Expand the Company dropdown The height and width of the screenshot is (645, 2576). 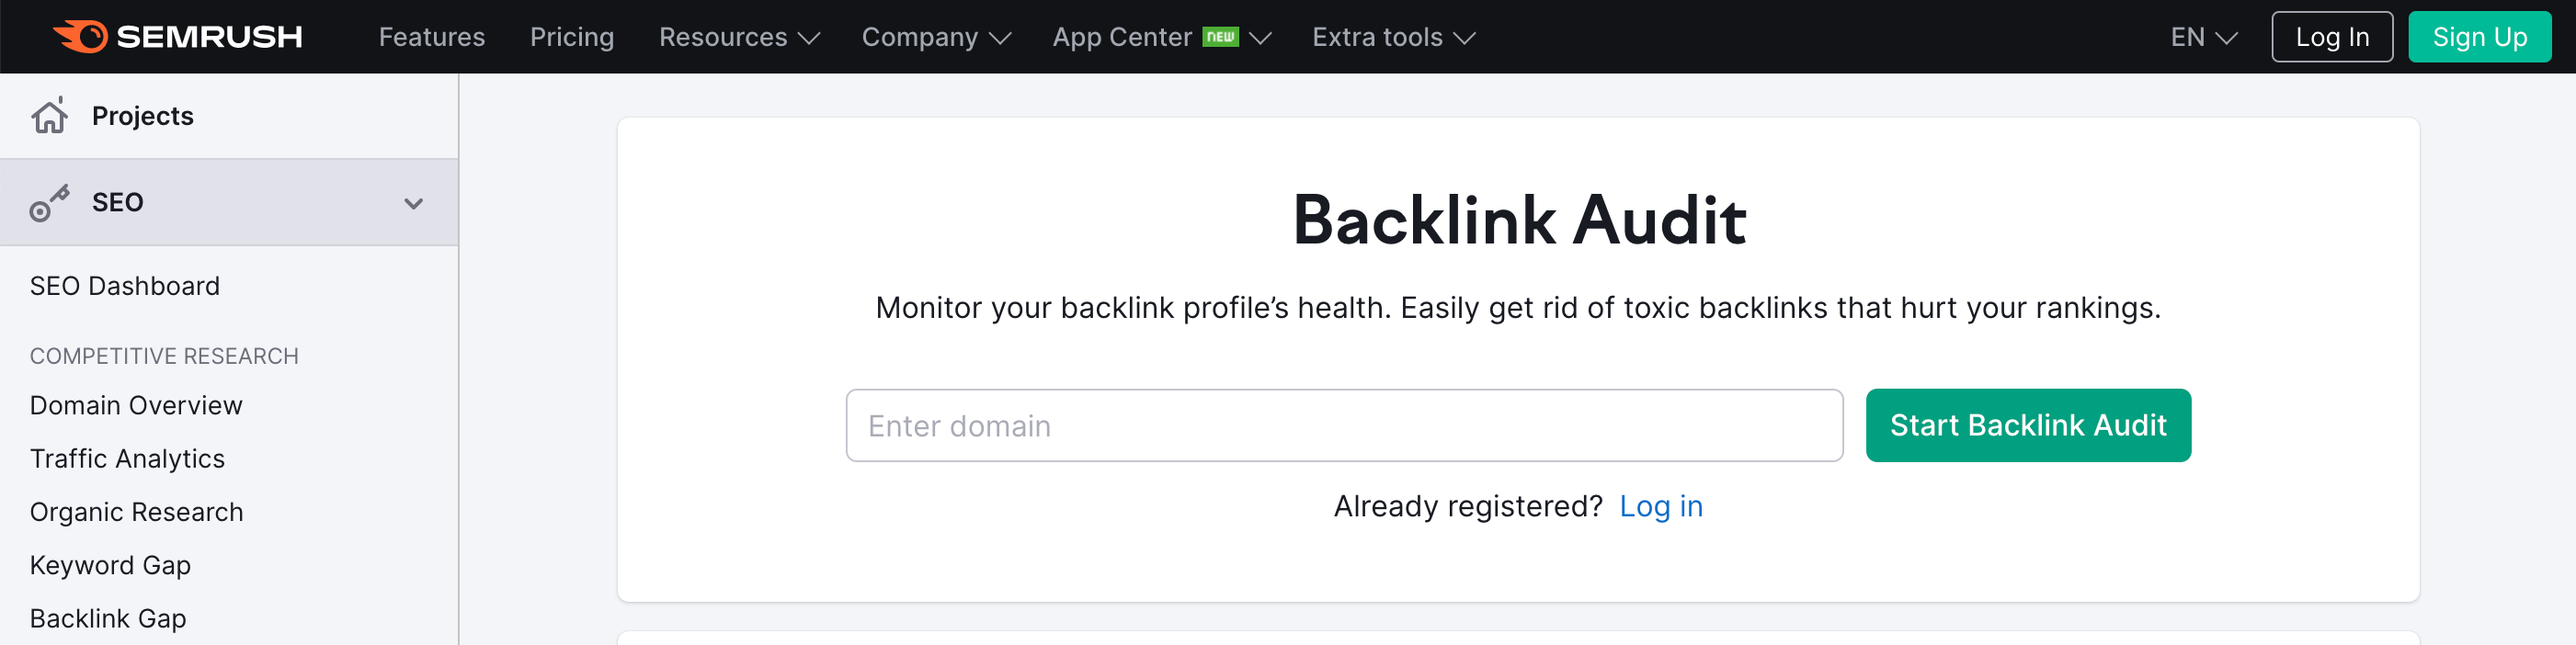click(936, 37)
